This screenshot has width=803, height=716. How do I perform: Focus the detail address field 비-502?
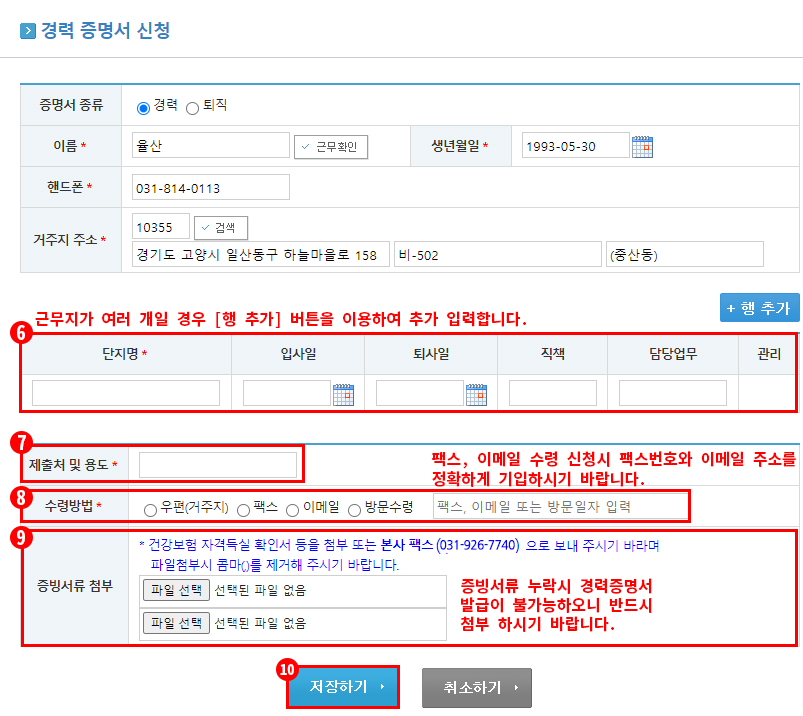tap(498, 254)
